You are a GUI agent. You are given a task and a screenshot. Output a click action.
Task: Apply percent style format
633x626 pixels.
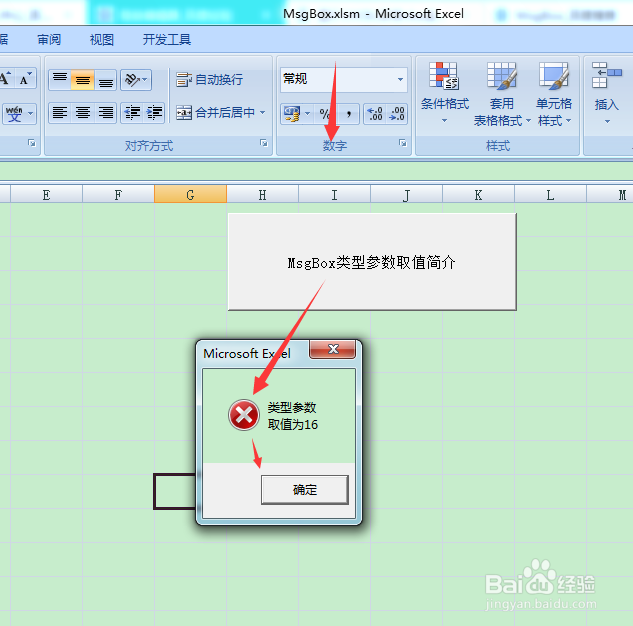click(x=324, y=114)
